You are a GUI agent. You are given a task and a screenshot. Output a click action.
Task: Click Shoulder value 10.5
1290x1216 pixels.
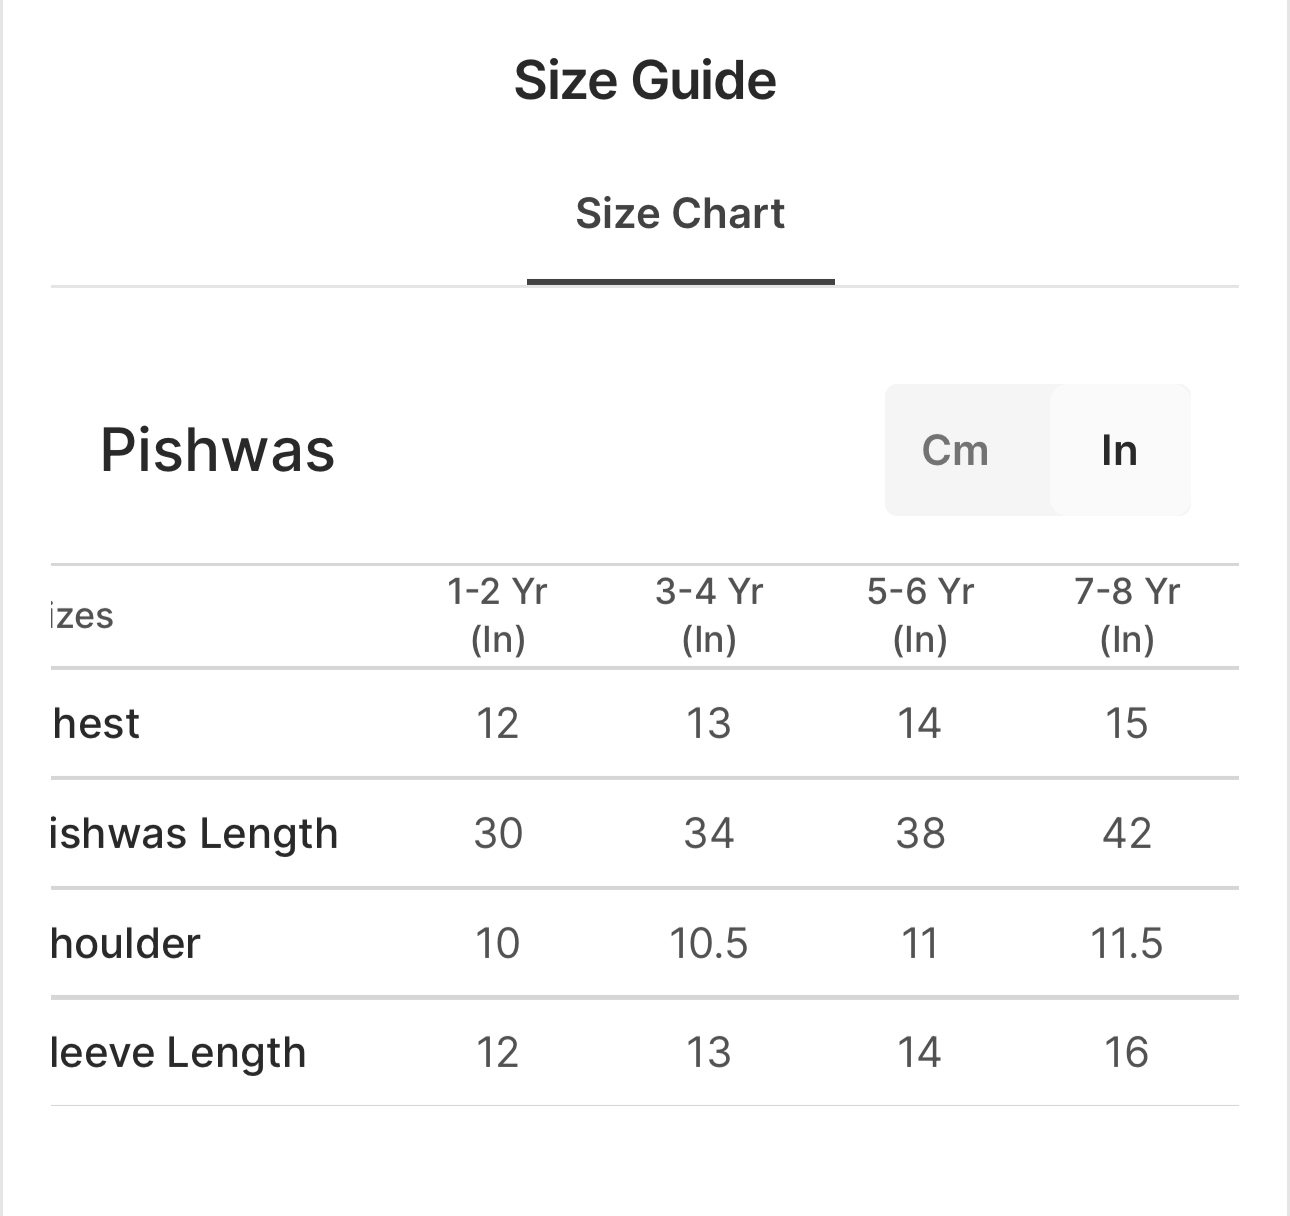(709, 944)
